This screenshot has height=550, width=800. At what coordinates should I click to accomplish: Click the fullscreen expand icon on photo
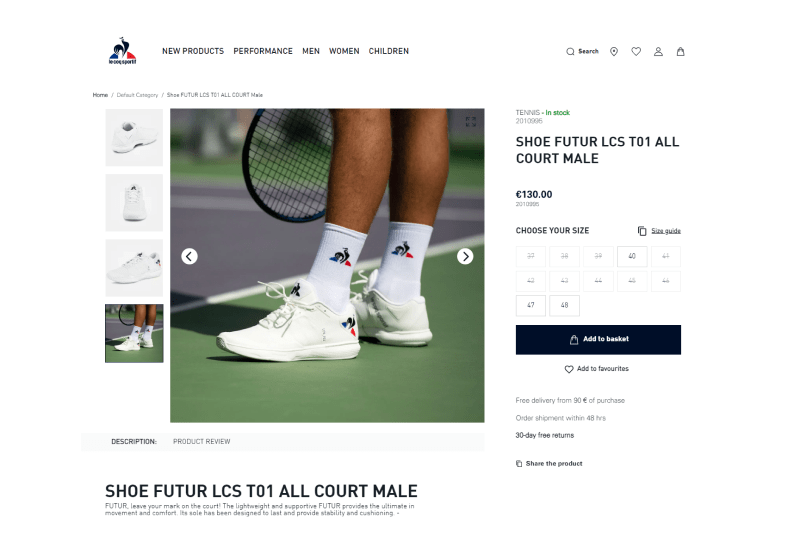tap(470, 121)
